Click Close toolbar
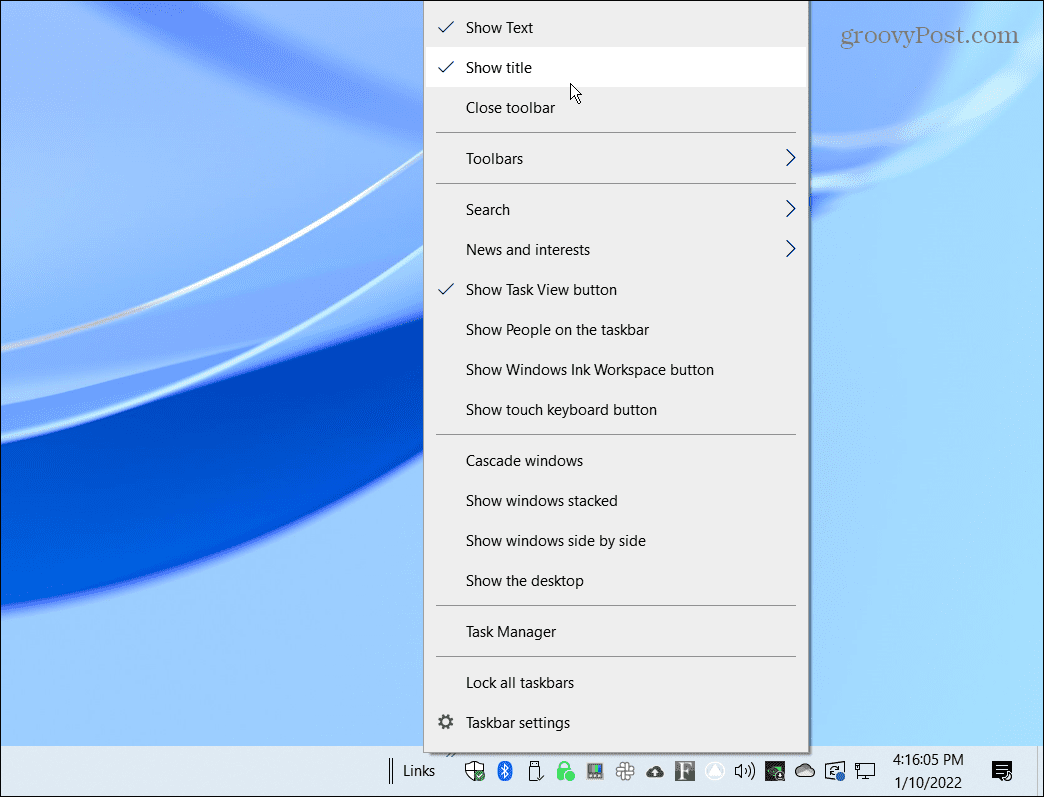The width and height of the screenshot is (1044, 797). 510,107
